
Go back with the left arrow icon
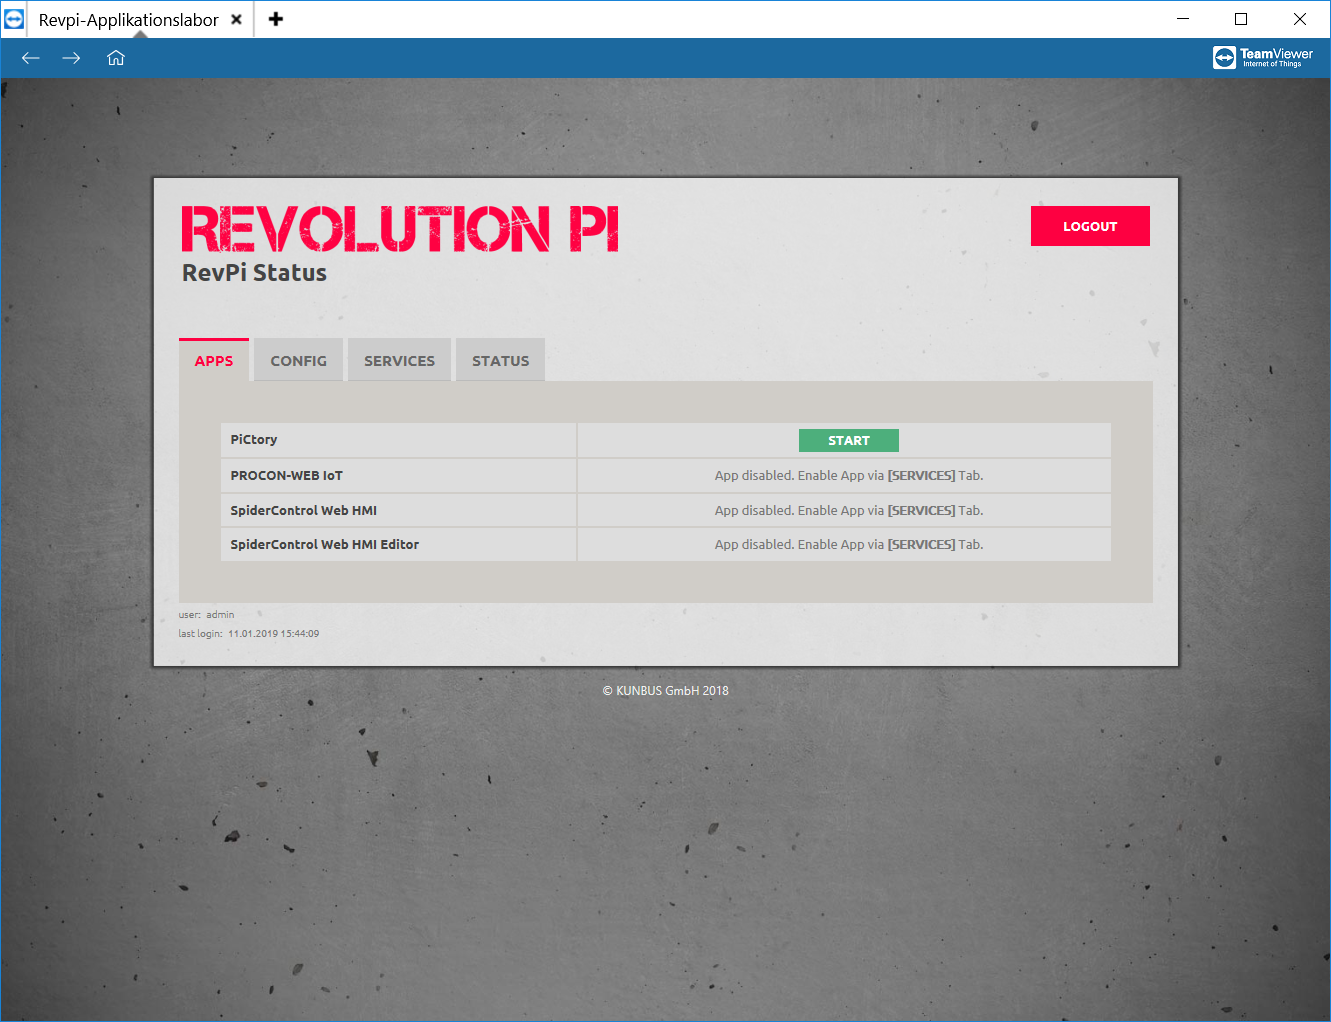point(31,58)
